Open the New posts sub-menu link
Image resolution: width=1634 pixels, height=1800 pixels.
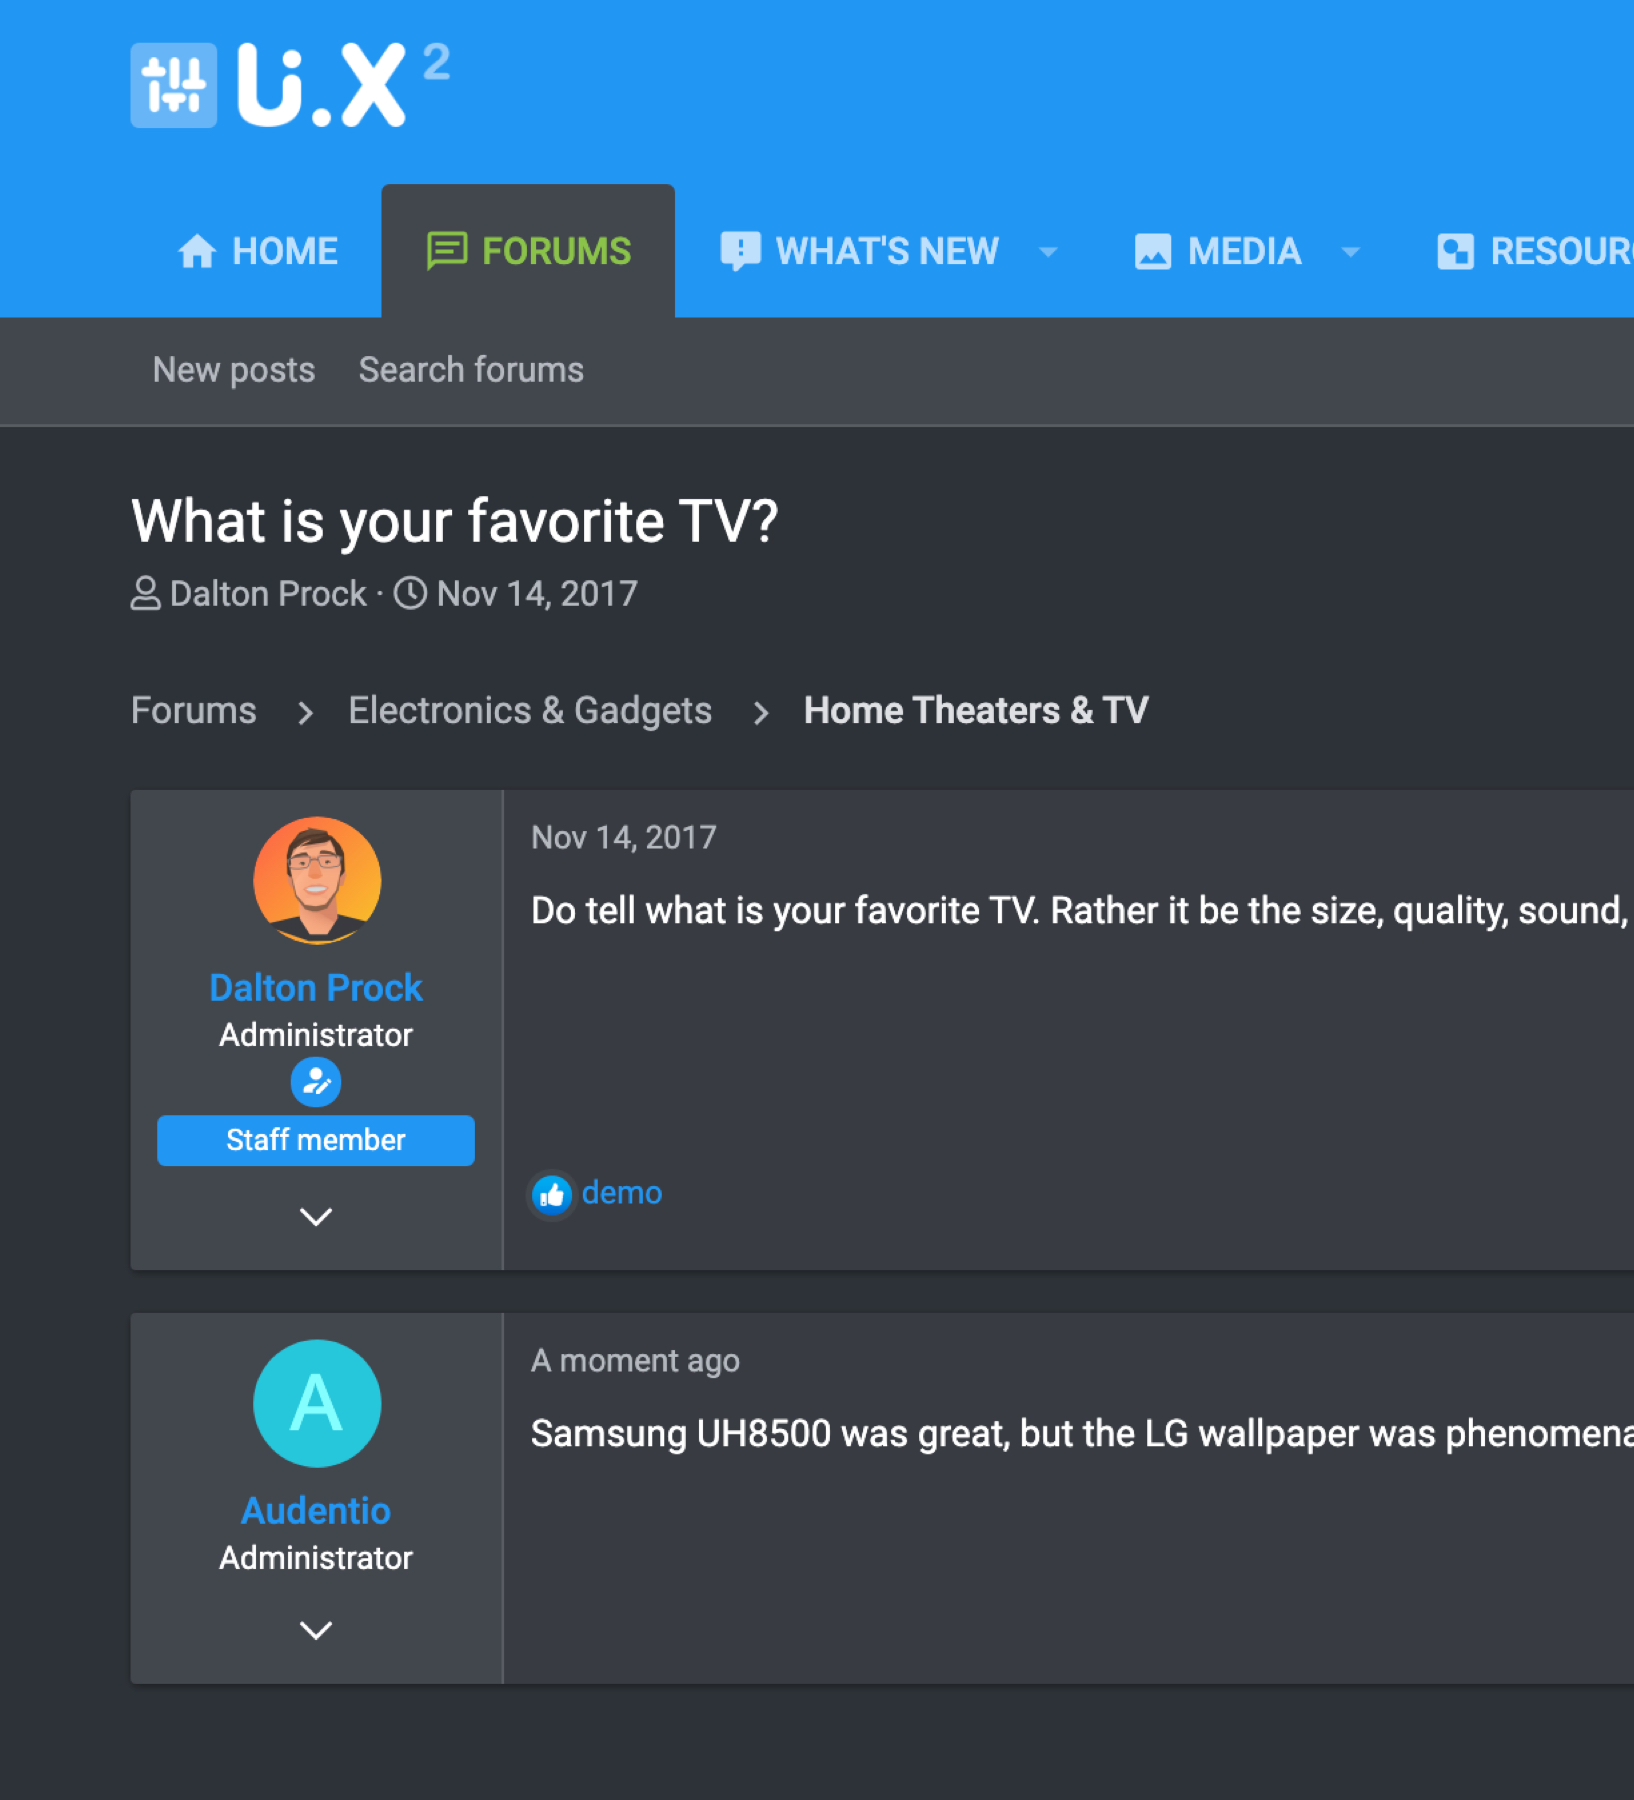point(234,370)
